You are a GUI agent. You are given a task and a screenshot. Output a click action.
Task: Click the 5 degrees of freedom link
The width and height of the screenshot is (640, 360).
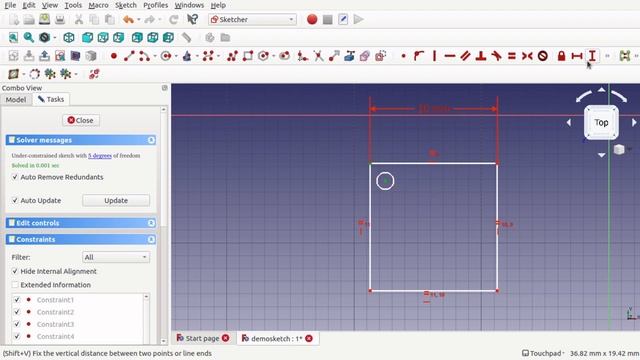coord(100,156)
